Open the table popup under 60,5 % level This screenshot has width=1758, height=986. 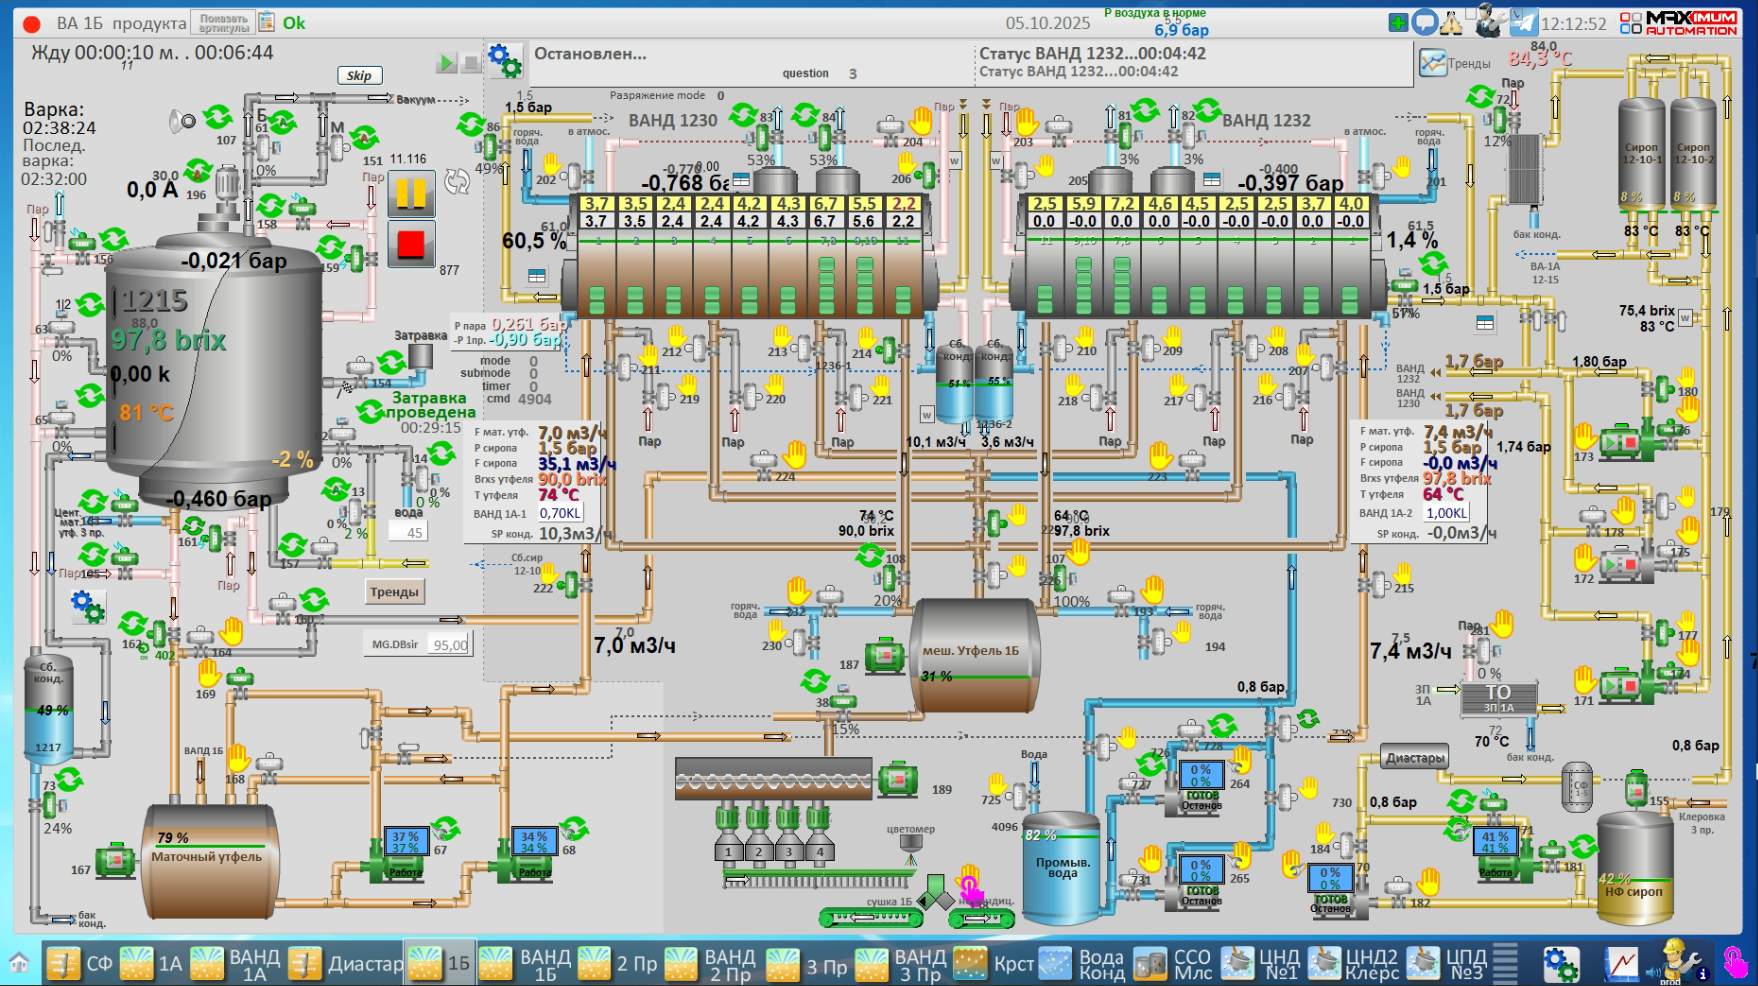pos(537,276)
